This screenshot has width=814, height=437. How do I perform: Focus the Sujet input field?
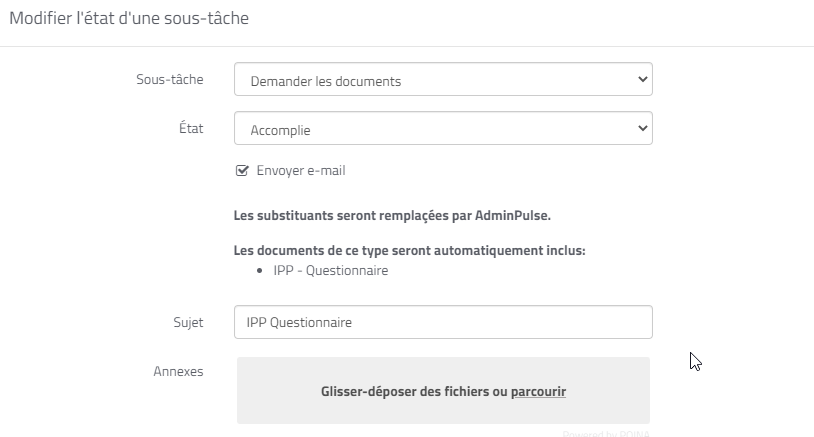tap(442, 322)
